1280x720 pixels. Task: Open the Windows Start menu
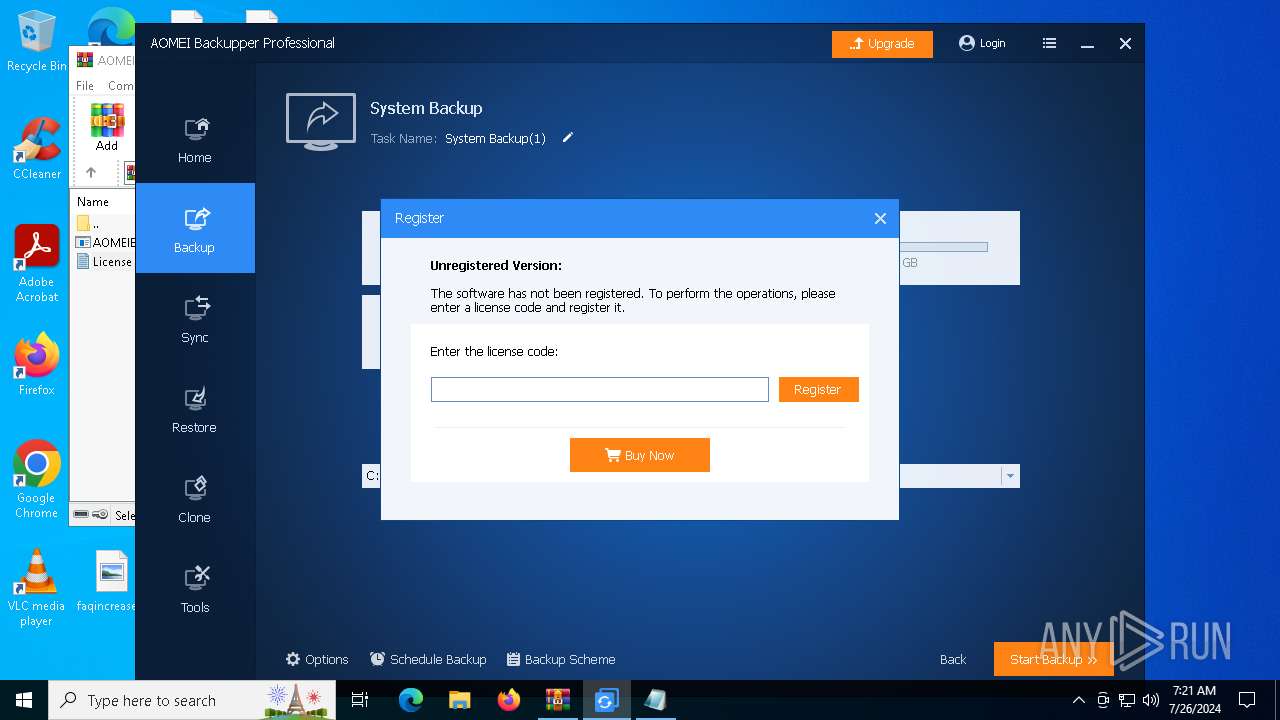(x=24, y=700)
